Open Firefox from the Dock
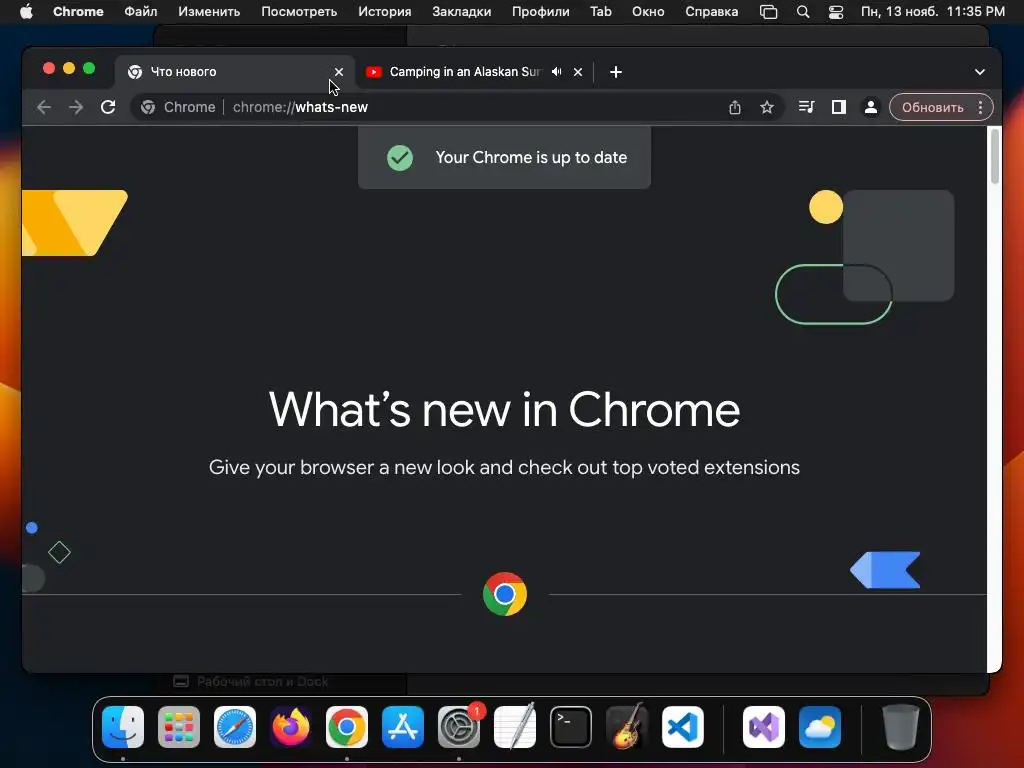 click(x=291, y=727)
